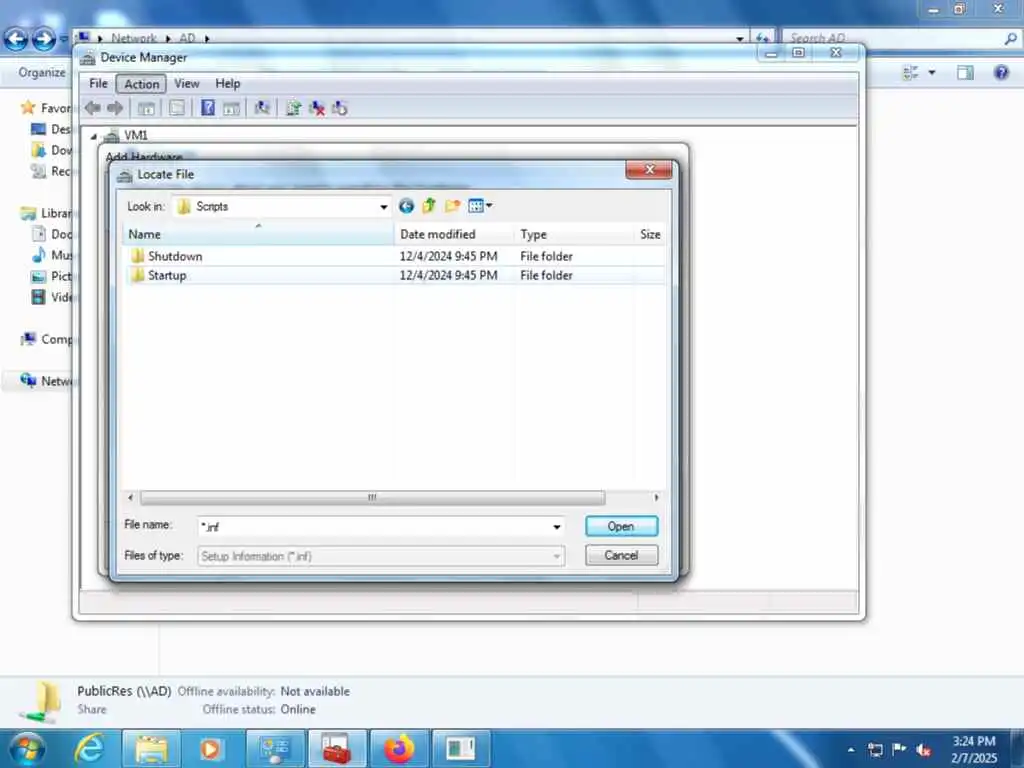The width and height of the screenshot is (1024, 768).
Task: Collapse the VM1 tree node
Action: (93, 136)
